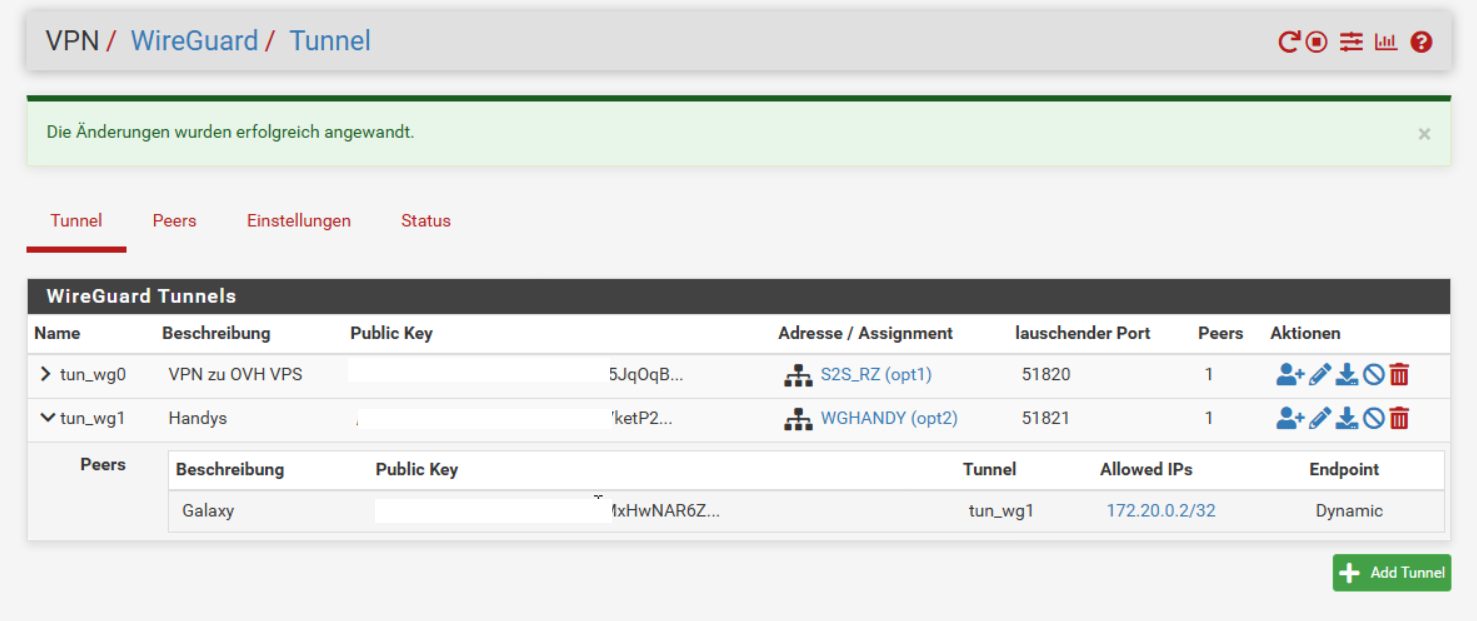The width and height of the screenshot is (1477, 621).
Task: Click the WireGuard Tunnels panel header
Action: tap(739, 297)
